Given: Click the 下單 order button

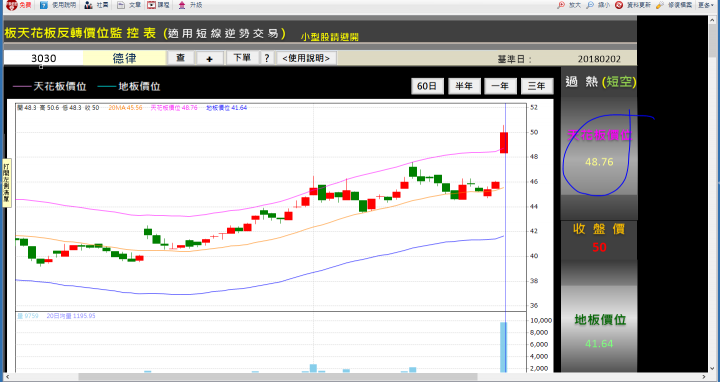Looking at the screenshot, I should (x=242, y=58).
